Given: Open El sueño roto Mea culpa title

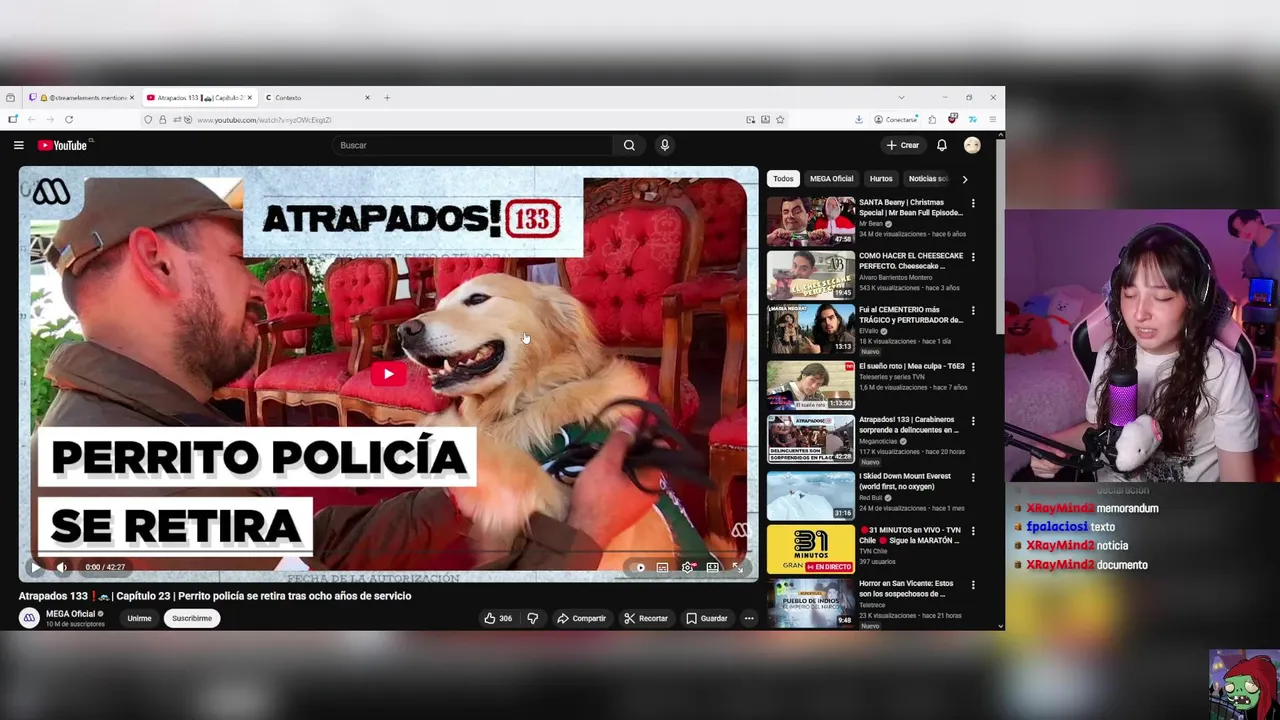Looking at the screenshot, I should point(912,366).
